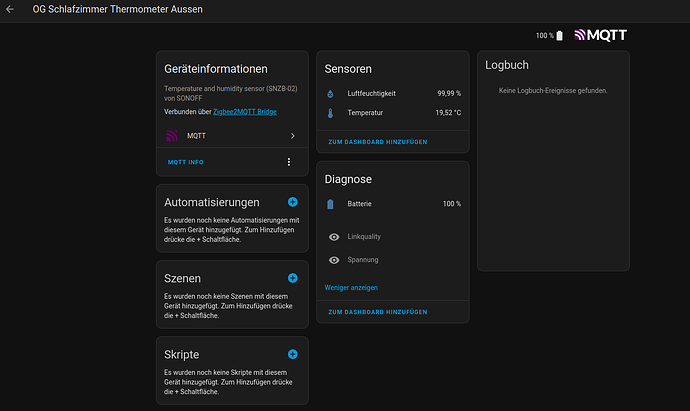The image size is (690, 411).
Task: Click the eye icon next to Linkquality
Action: point(334,237)
